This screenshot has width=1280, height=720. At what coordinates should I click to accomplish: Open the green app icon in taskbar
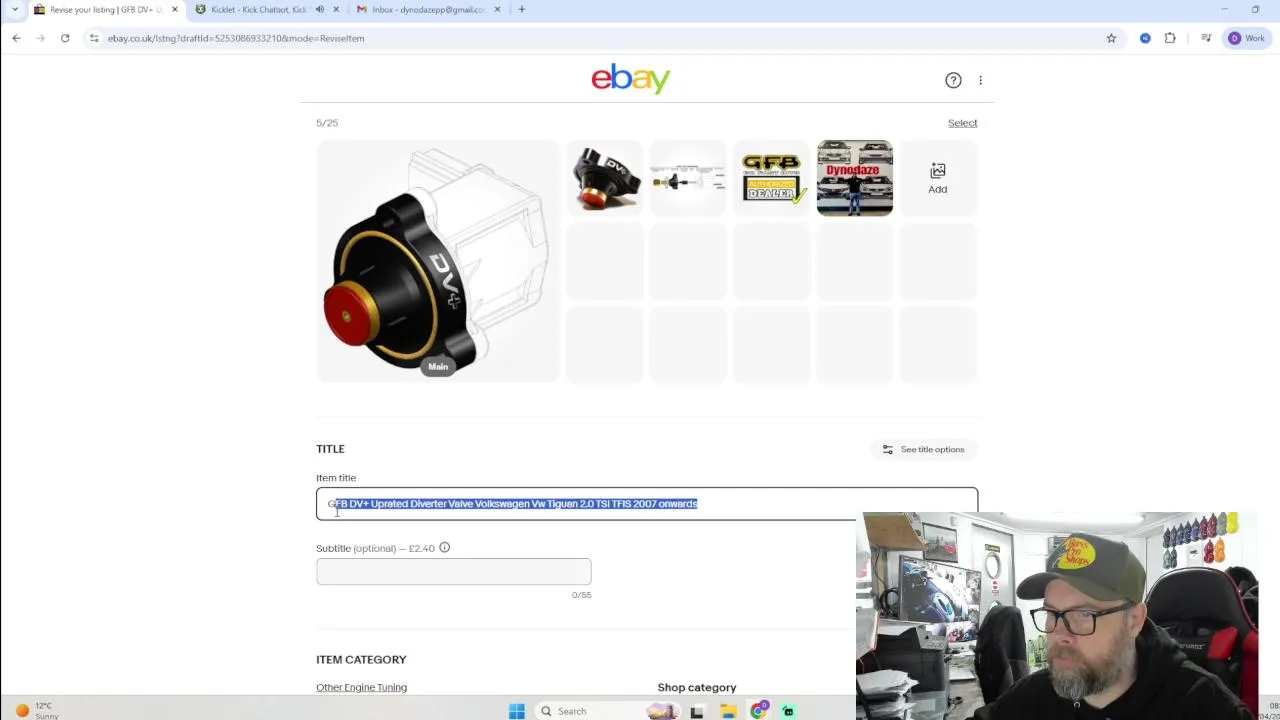[x=788, y=711]
